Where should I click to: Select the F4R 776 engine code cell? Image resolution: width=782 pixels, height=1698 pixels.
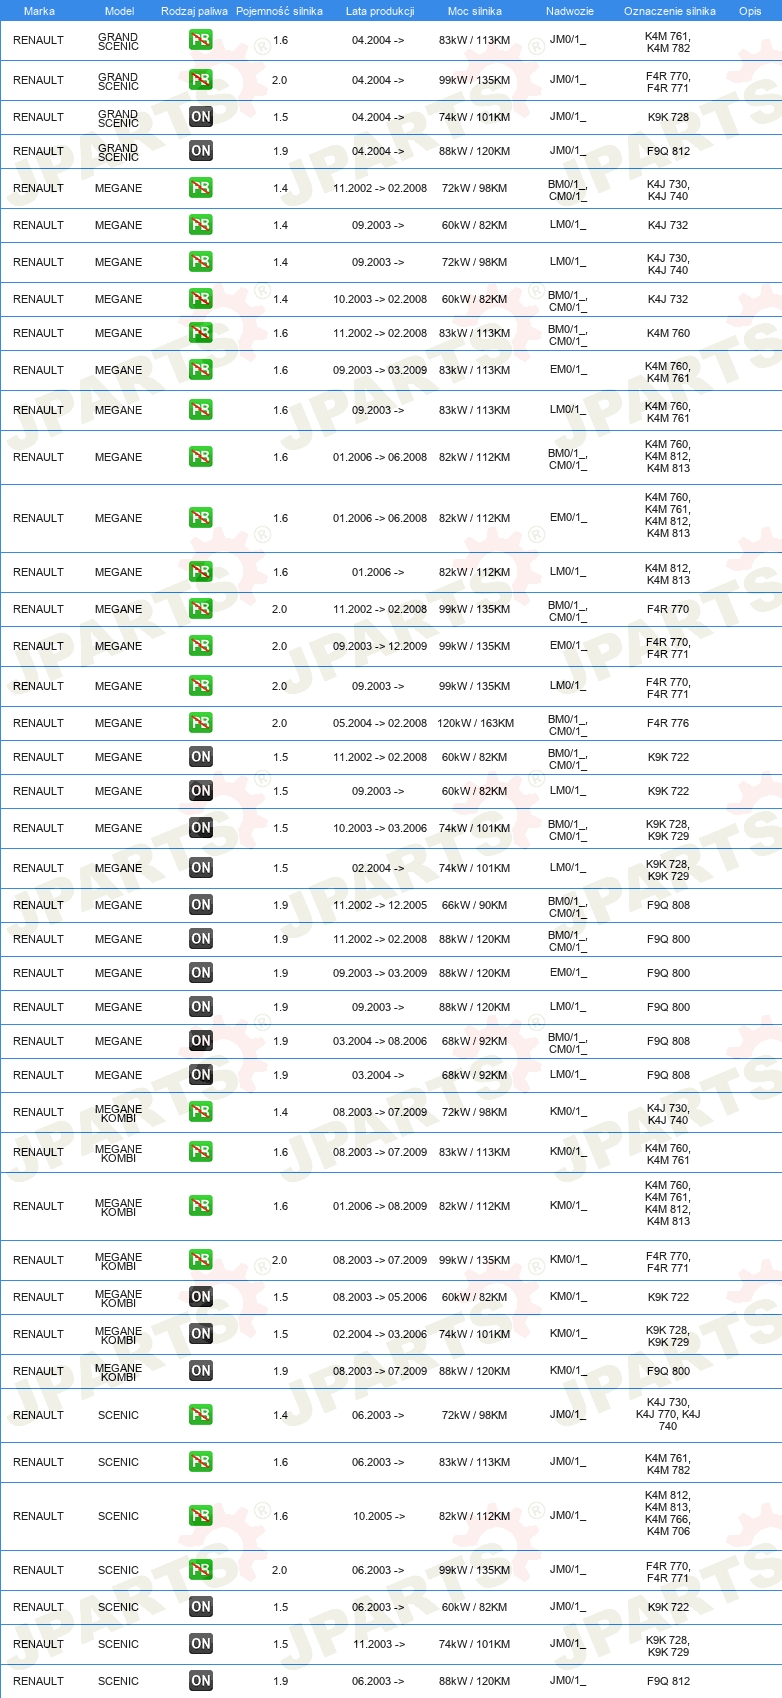point(668,723)
